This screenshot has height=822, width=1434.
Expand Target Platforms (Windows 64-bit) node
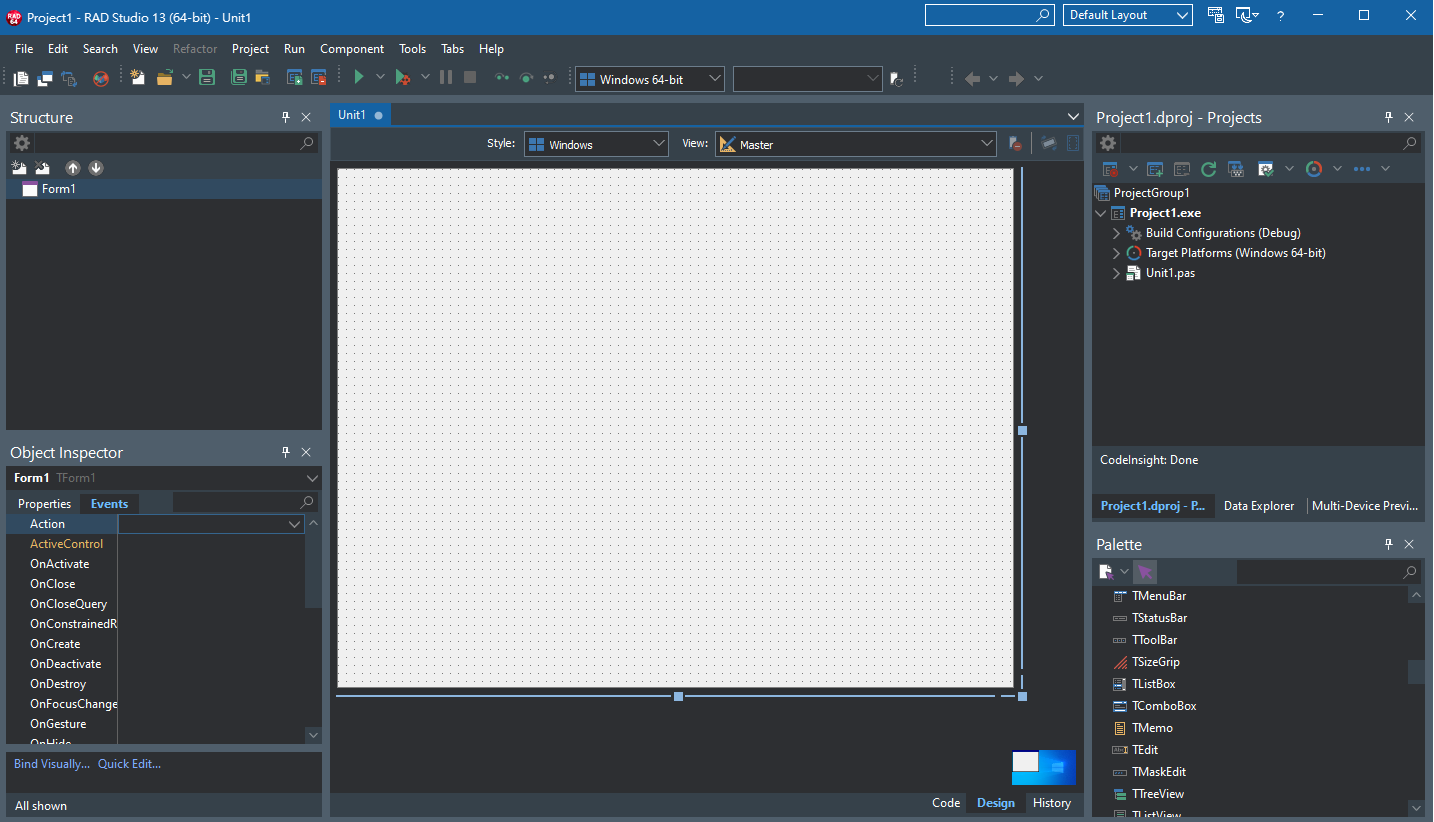1117,253
